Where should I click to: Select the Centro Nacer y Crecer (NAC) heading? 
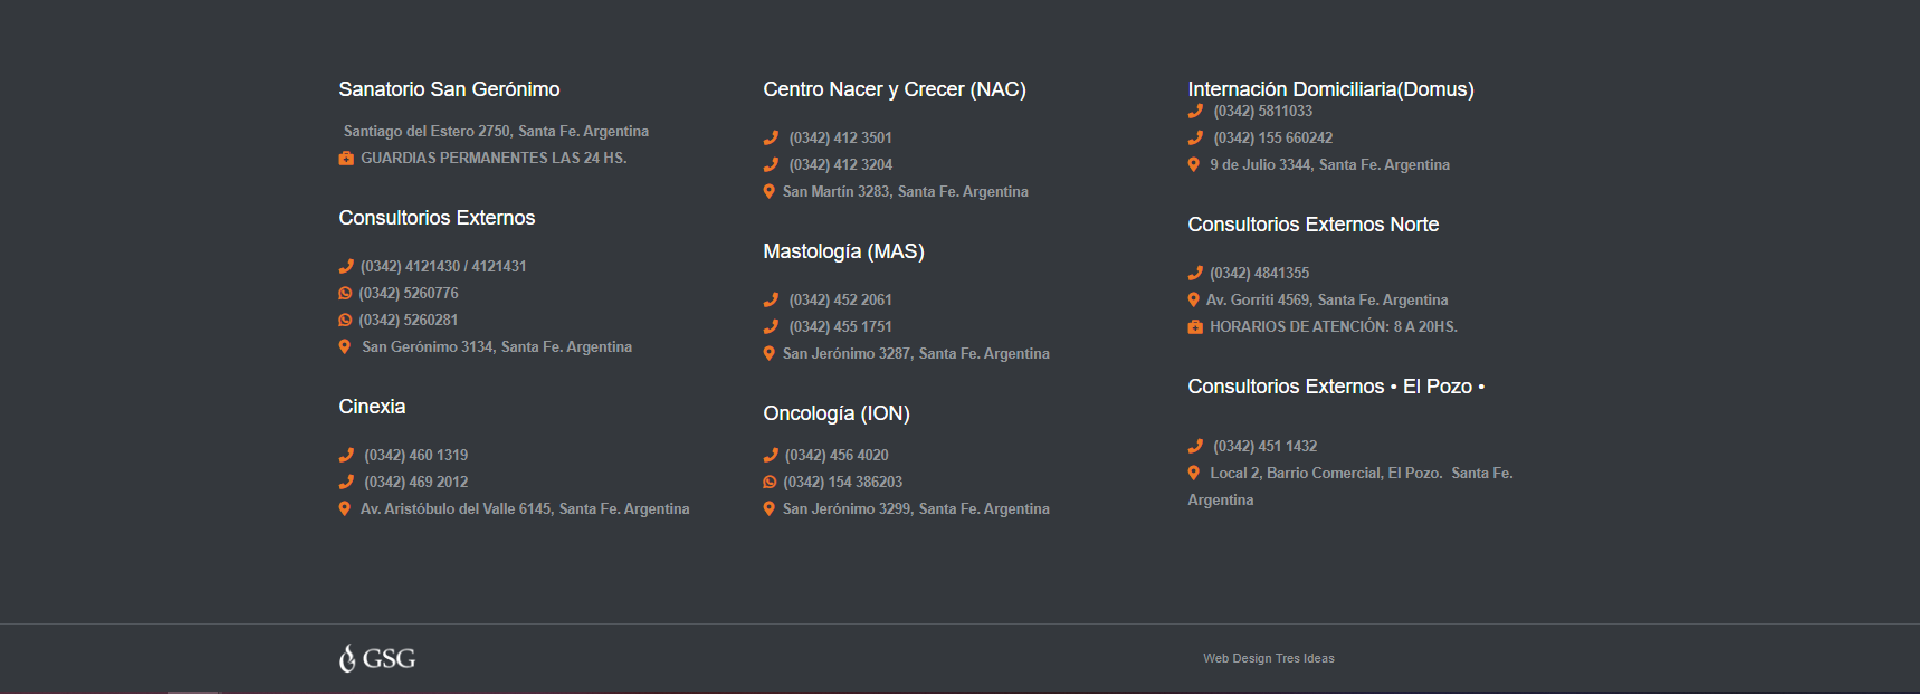pyautogui.click(x=895, y=89)
